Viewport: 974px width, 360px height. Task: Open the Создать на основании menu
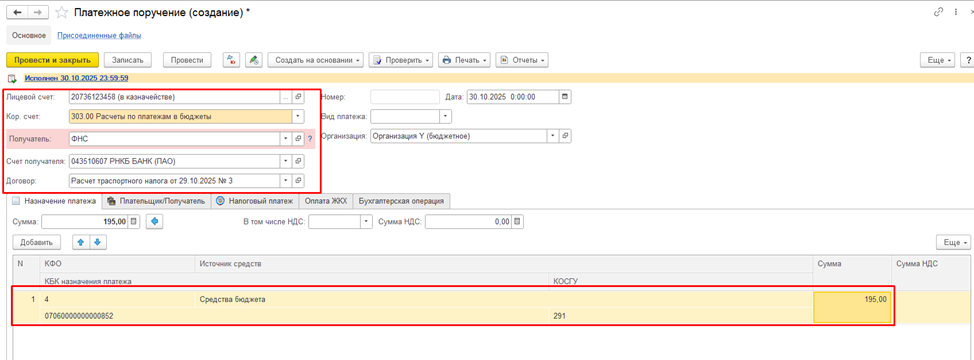tap(316, 60)
